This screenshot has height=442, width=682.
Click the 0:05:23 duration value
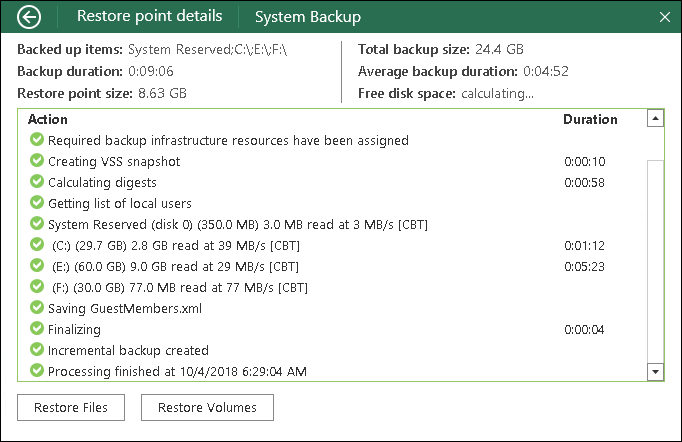click(585, 266)
